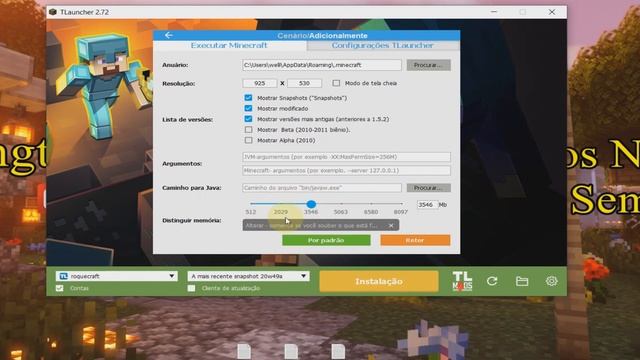This screenshot has width=640, height=360.
Task: Click the JVM arguments field
Action: click(x=346, y=157)
